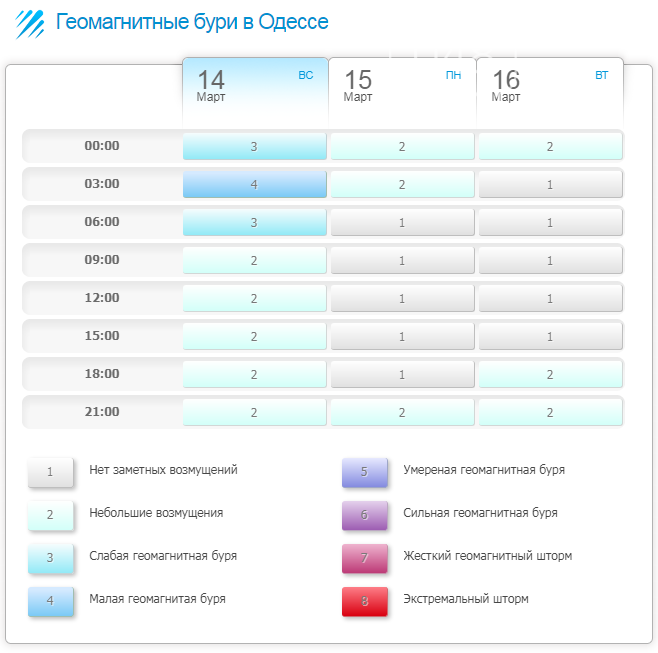
Task: Choose the 21:00 time row label
Action: (x=102, y=412)
